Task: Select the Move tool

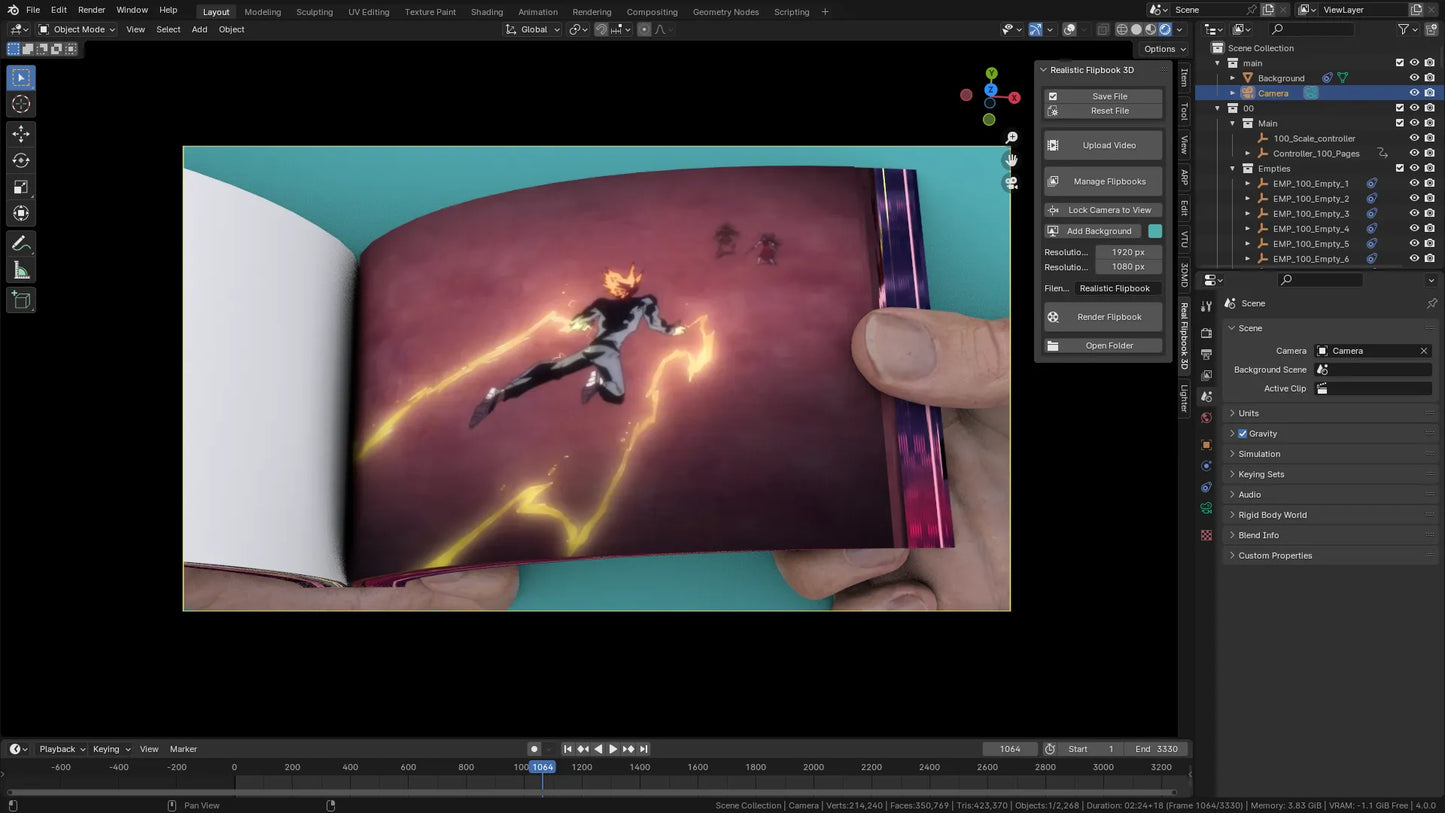Action: (x=21, y=134)
